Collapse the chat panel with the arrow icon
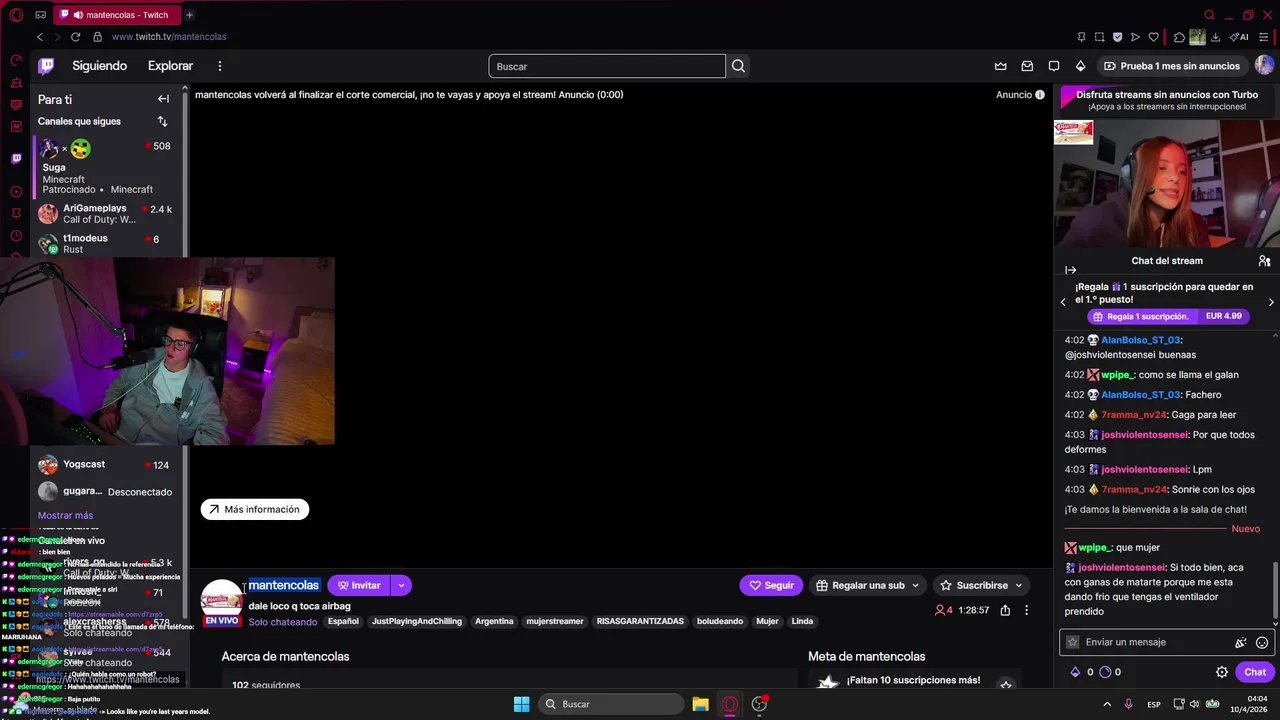This screenshot has width=1280, height=720. 1070,270
